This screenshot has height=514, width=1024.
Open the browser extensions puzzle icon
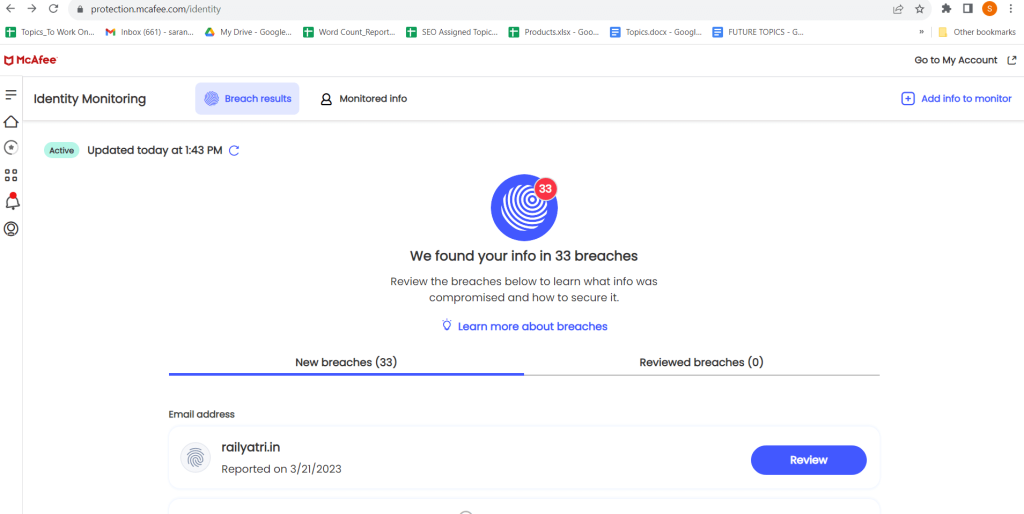click(x=946, y=8)
